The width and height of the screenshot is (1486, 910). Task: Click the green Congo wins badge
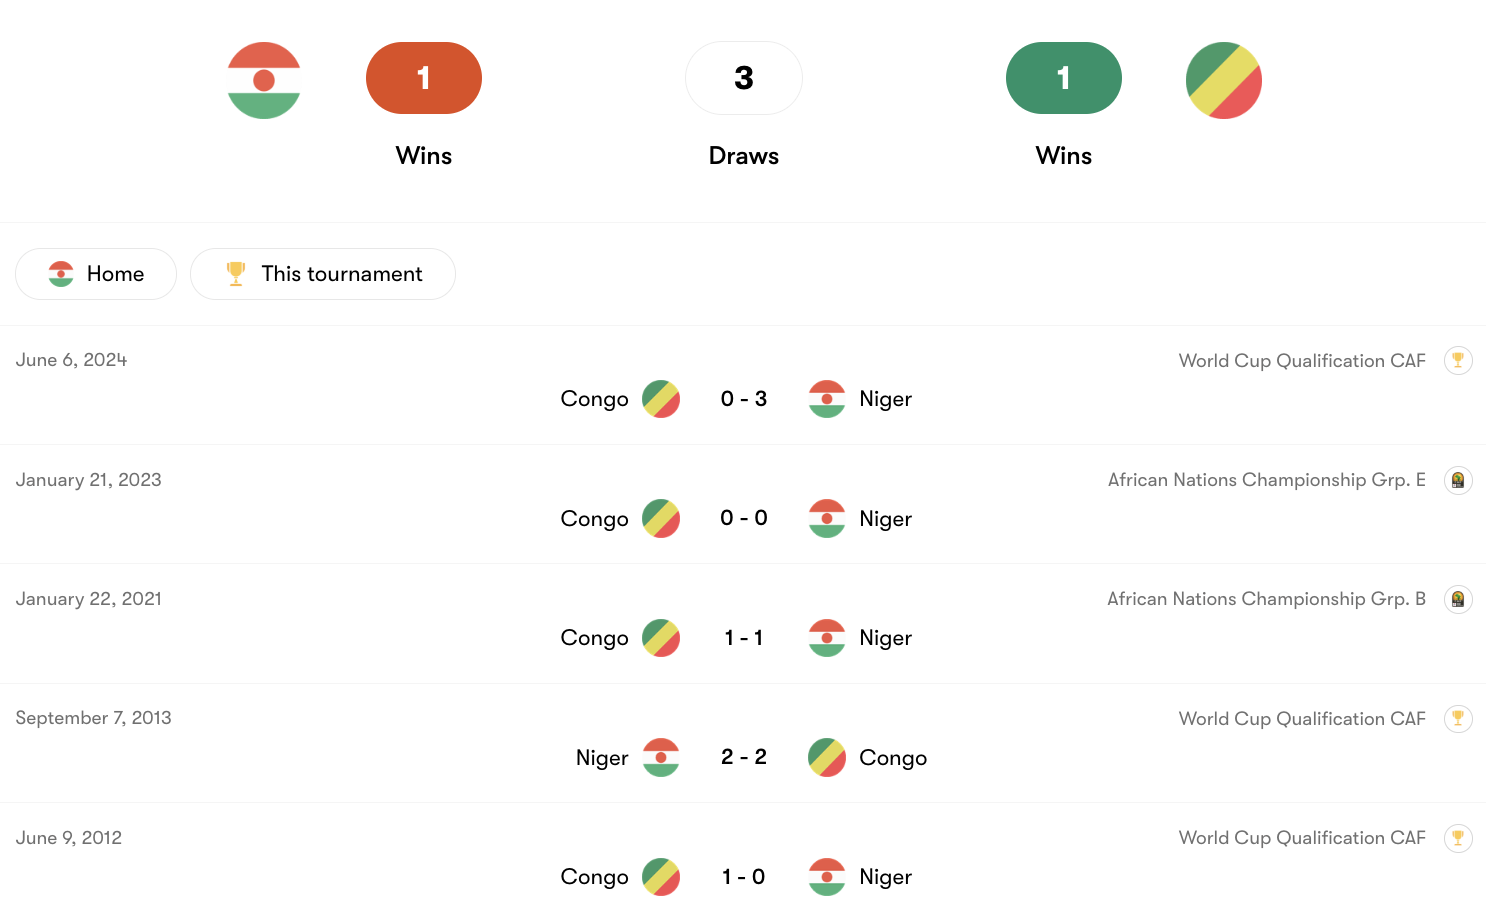point(1063,78)
